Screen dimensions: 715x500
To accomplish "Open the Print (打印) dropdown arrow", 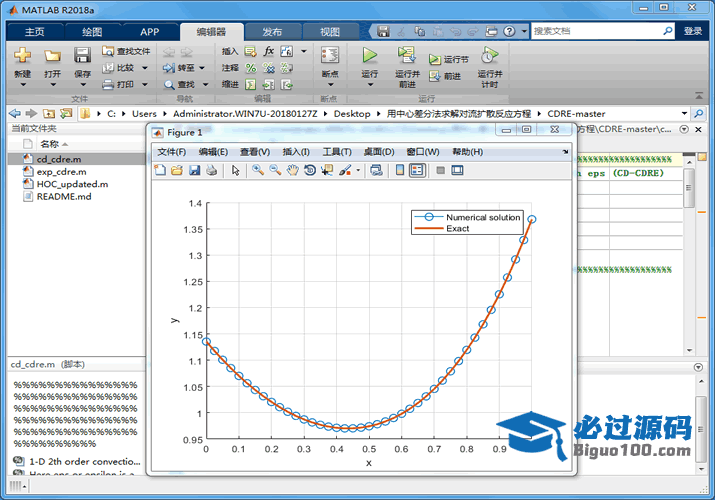I will click(x=145, y=84).
